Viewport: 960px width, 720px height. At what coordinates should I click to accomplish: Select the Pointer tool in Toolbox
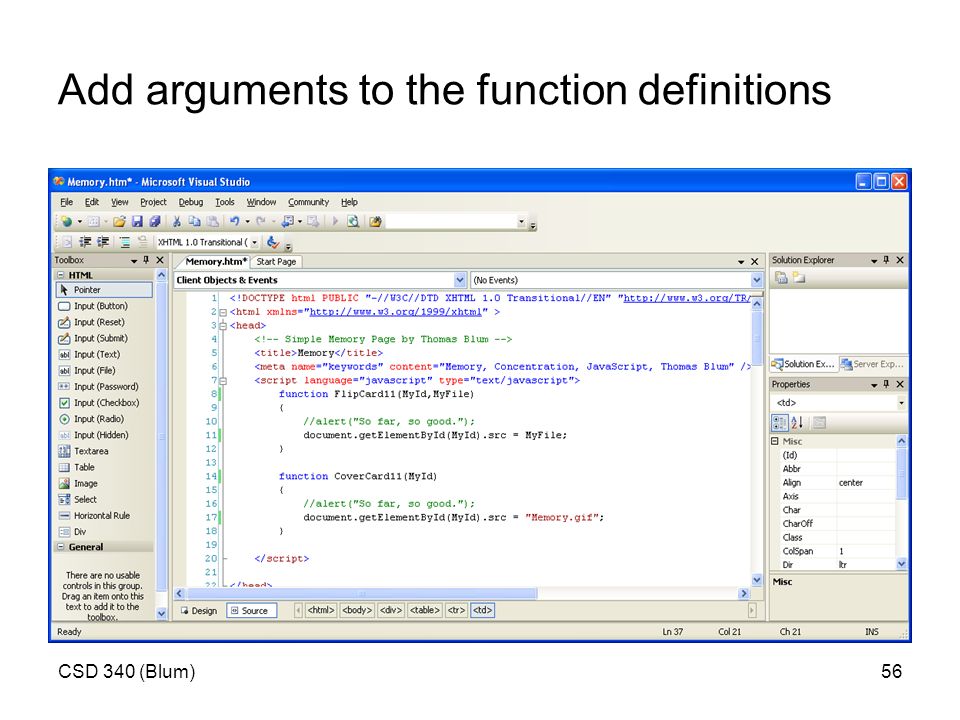104,290
